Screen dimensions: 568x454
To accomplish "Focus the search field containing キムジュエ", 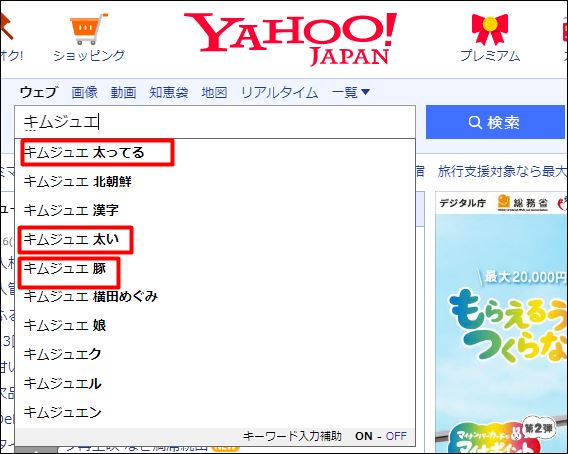I will click(x=215, y=122).
